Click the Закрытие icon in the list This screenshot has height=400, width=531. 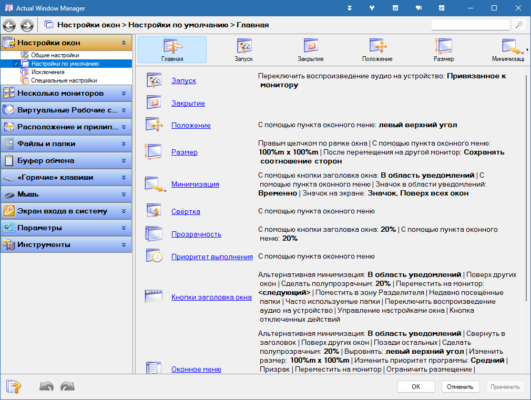coord(154,103)
